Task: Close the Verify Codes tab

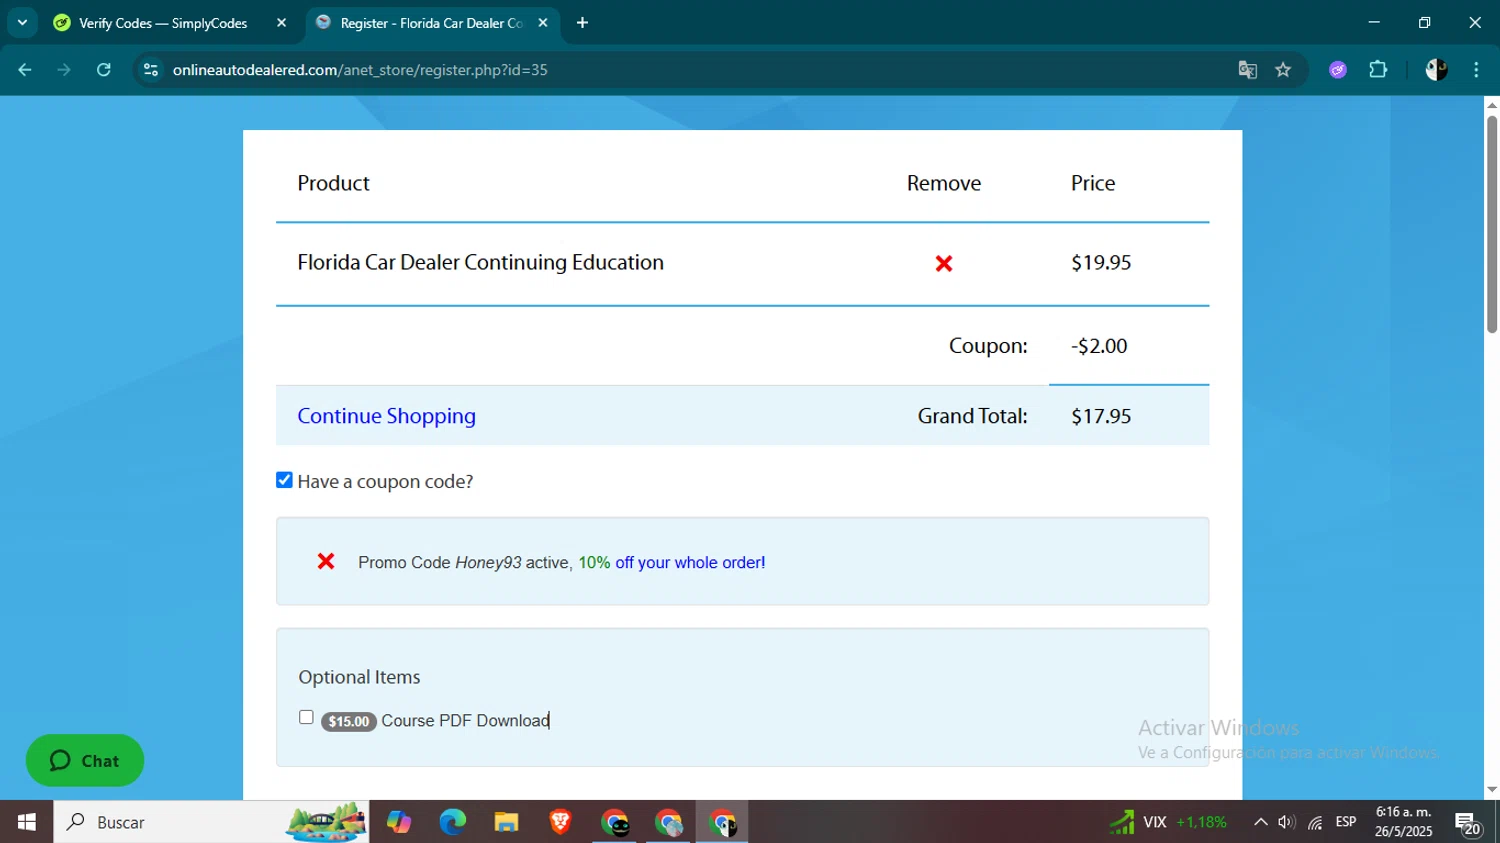Action: click(x=282, y=23)
